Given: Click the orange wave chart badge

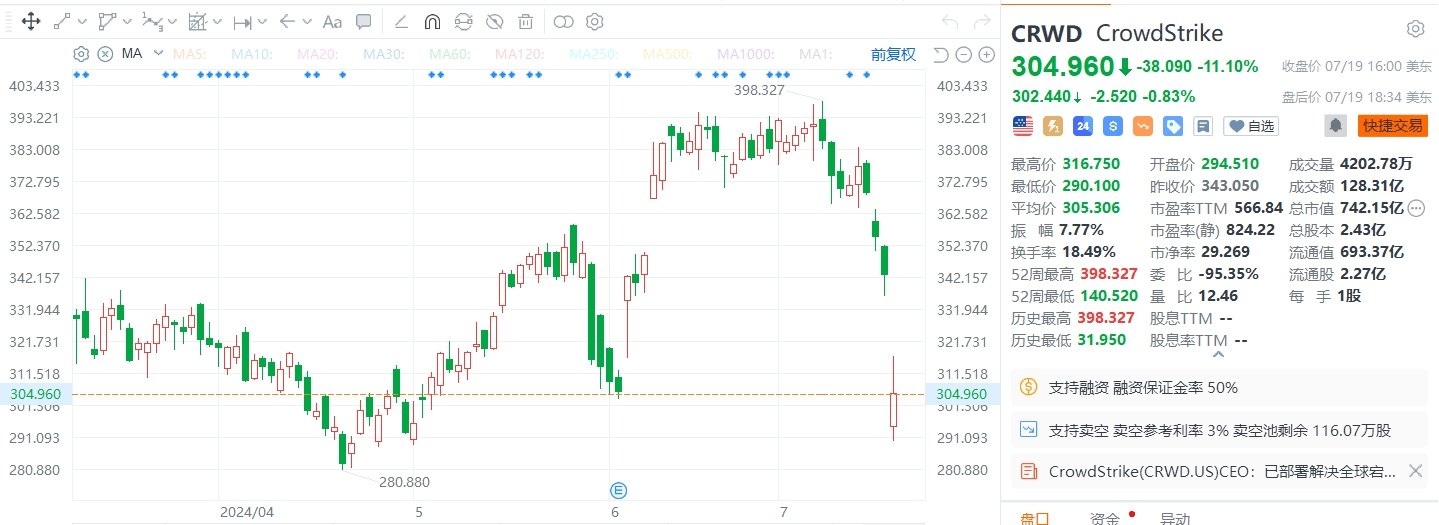Looking at the screenshot, I should point(1143,126).
